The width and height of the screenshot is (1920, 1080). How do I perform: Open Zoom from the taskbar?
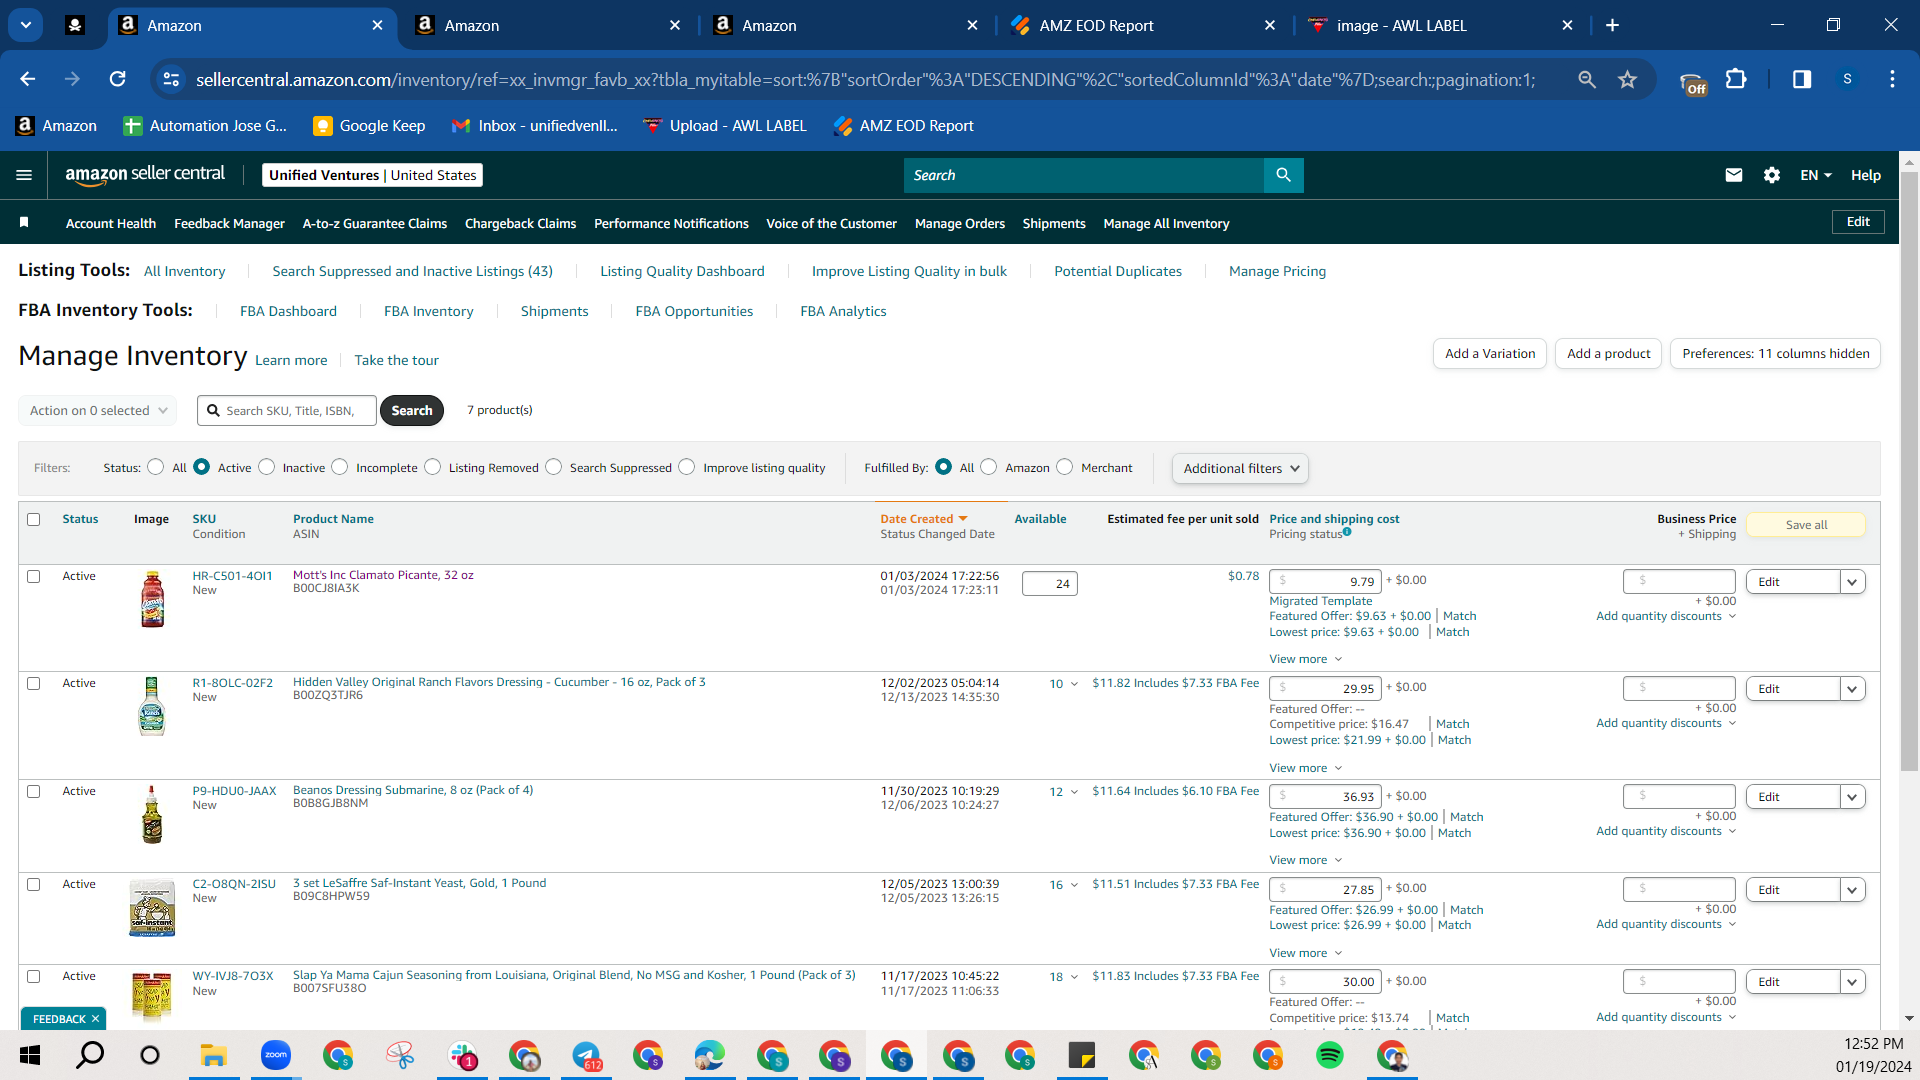tap(275, 1055)
